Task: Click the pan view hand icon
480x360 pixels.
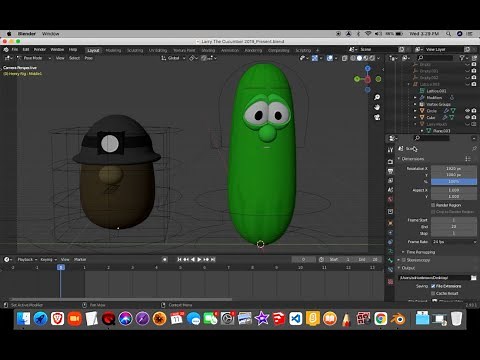Action: click(377, 107)
